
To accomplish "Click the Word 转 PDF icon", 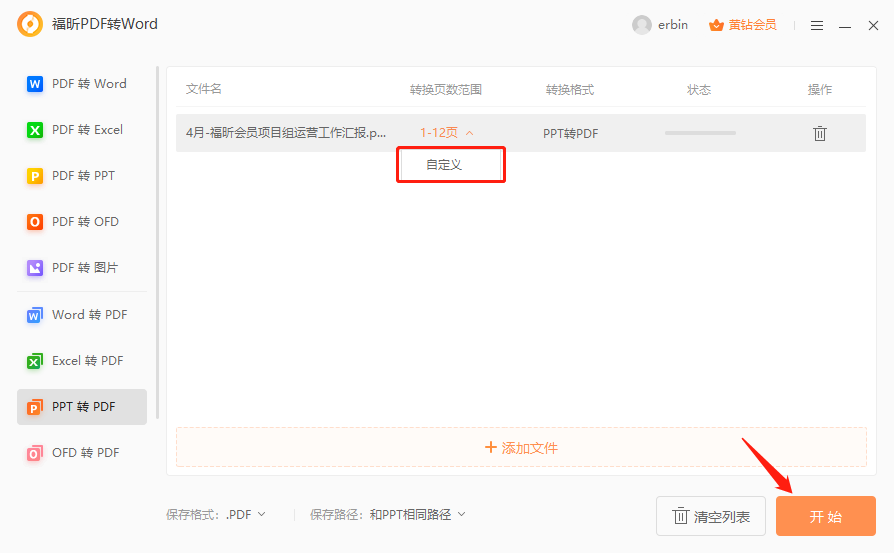I will [x=35, y=315].
